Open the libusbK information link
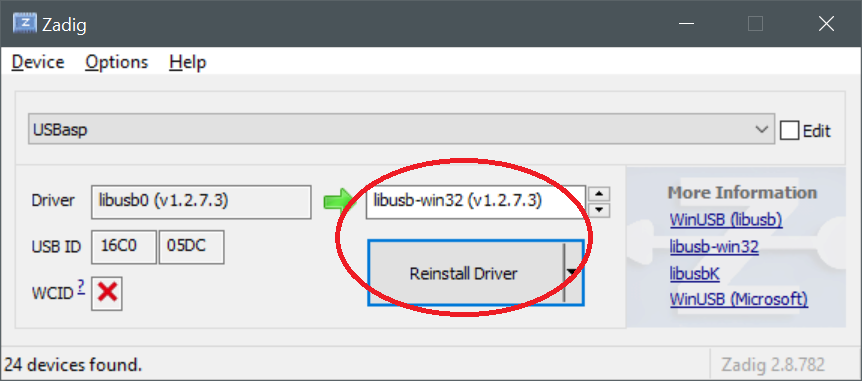This screenshot has height=381, width=862. (x=694, y=273)
